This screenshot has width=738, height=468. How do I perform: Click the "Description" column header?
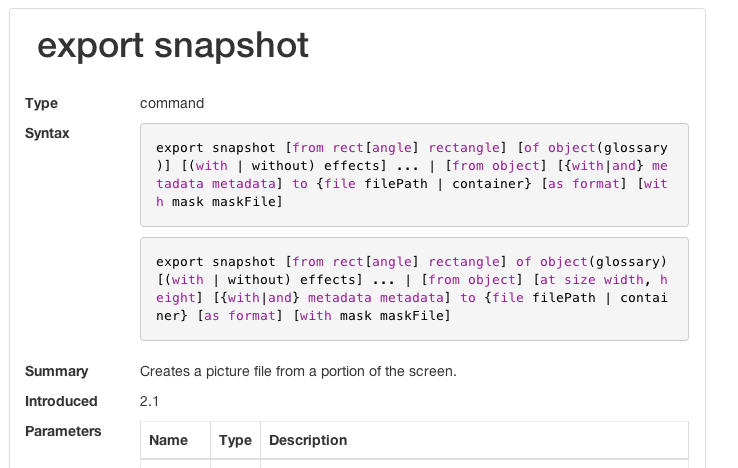coord(308,440)
